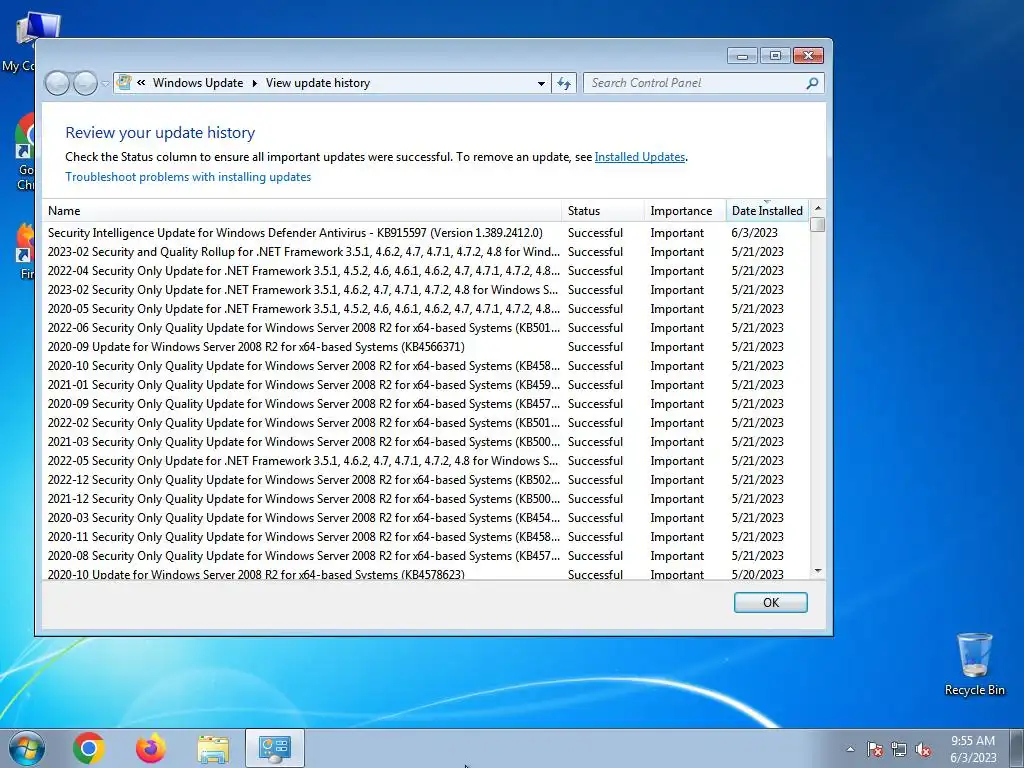Screen dimensions: 1024x768
Task: Click the Forward navigation arrow button
Action: [x=86, y=83]
